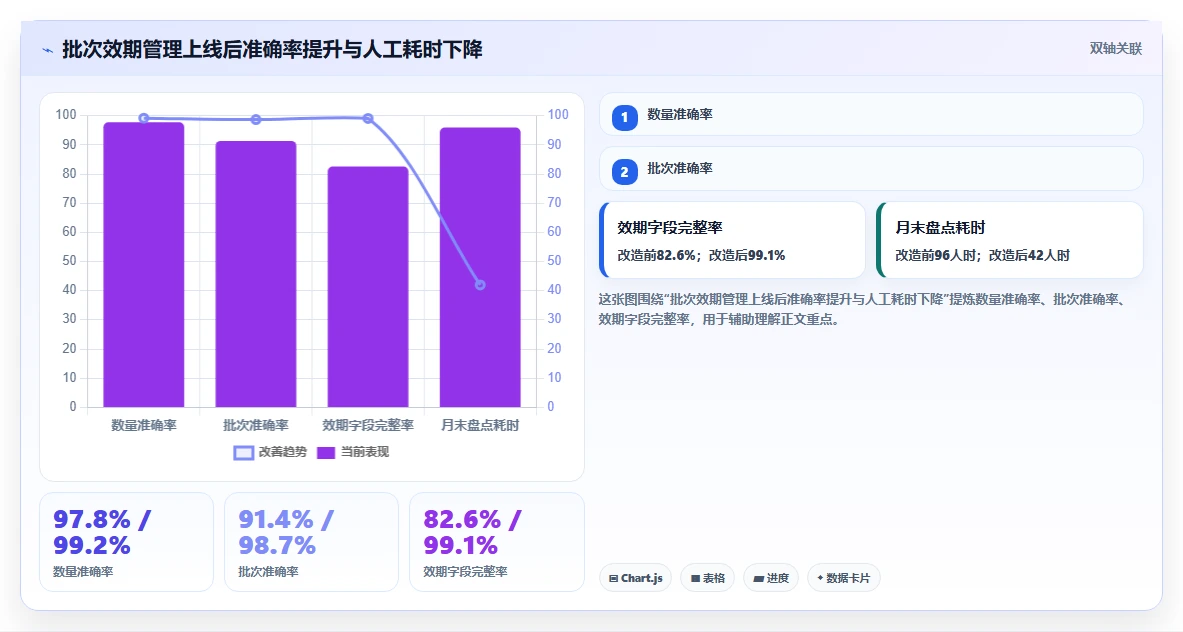1183x632 pixels.
Task: Click the purple bar for 效期字段完整率
Action: 367,287
